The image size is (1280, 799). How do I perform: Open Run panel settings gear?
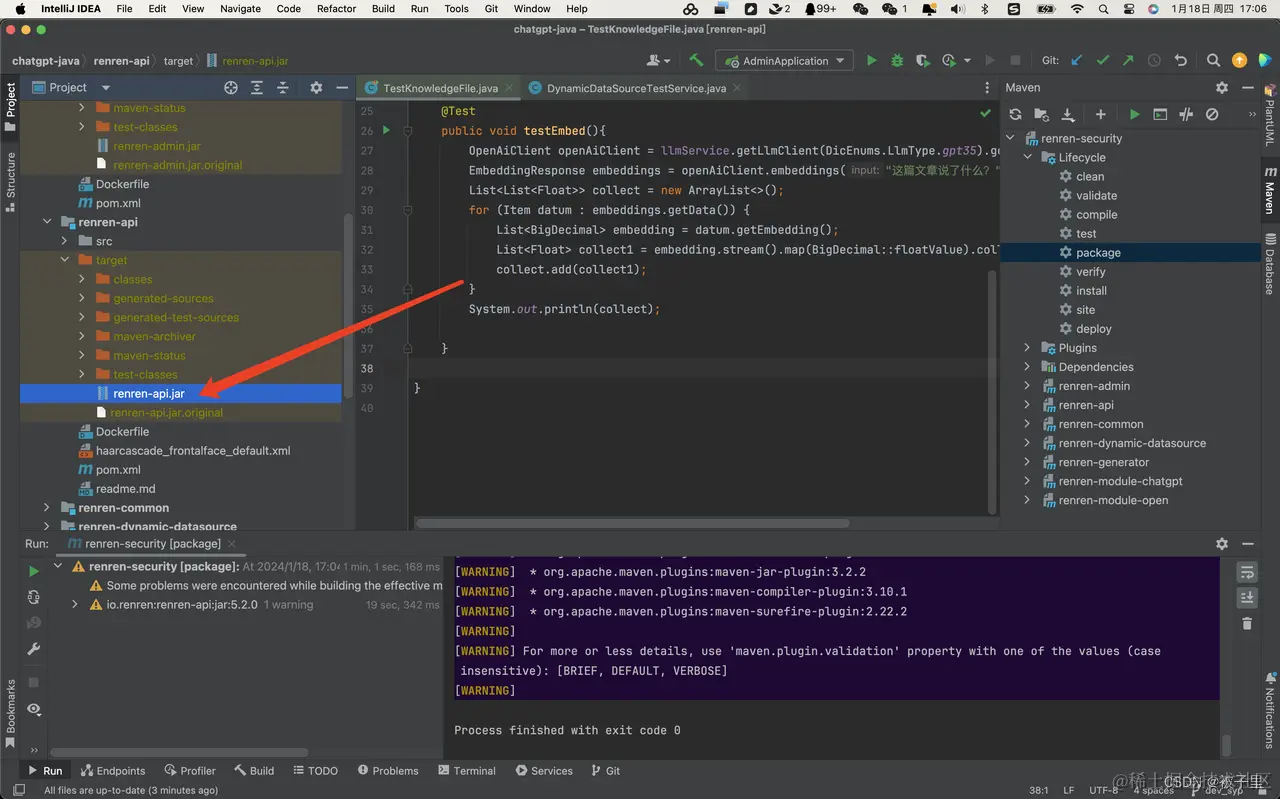point(1222,544)
